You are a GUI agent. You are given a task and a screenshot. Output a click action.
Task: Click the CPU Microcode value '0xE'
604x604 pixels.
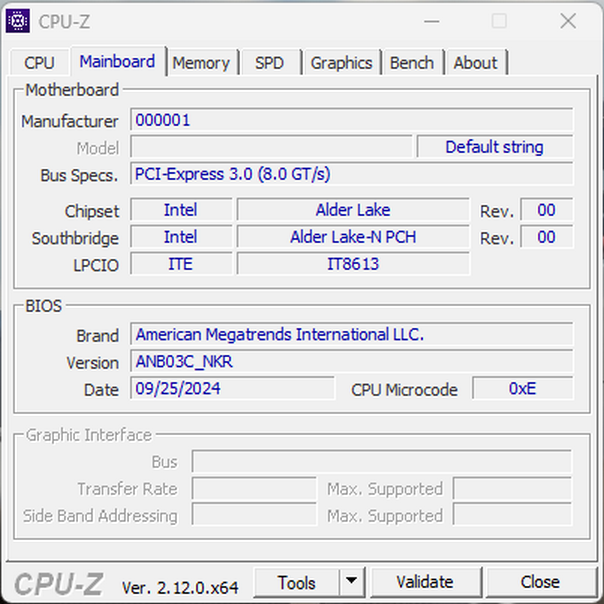click(523, 388)
